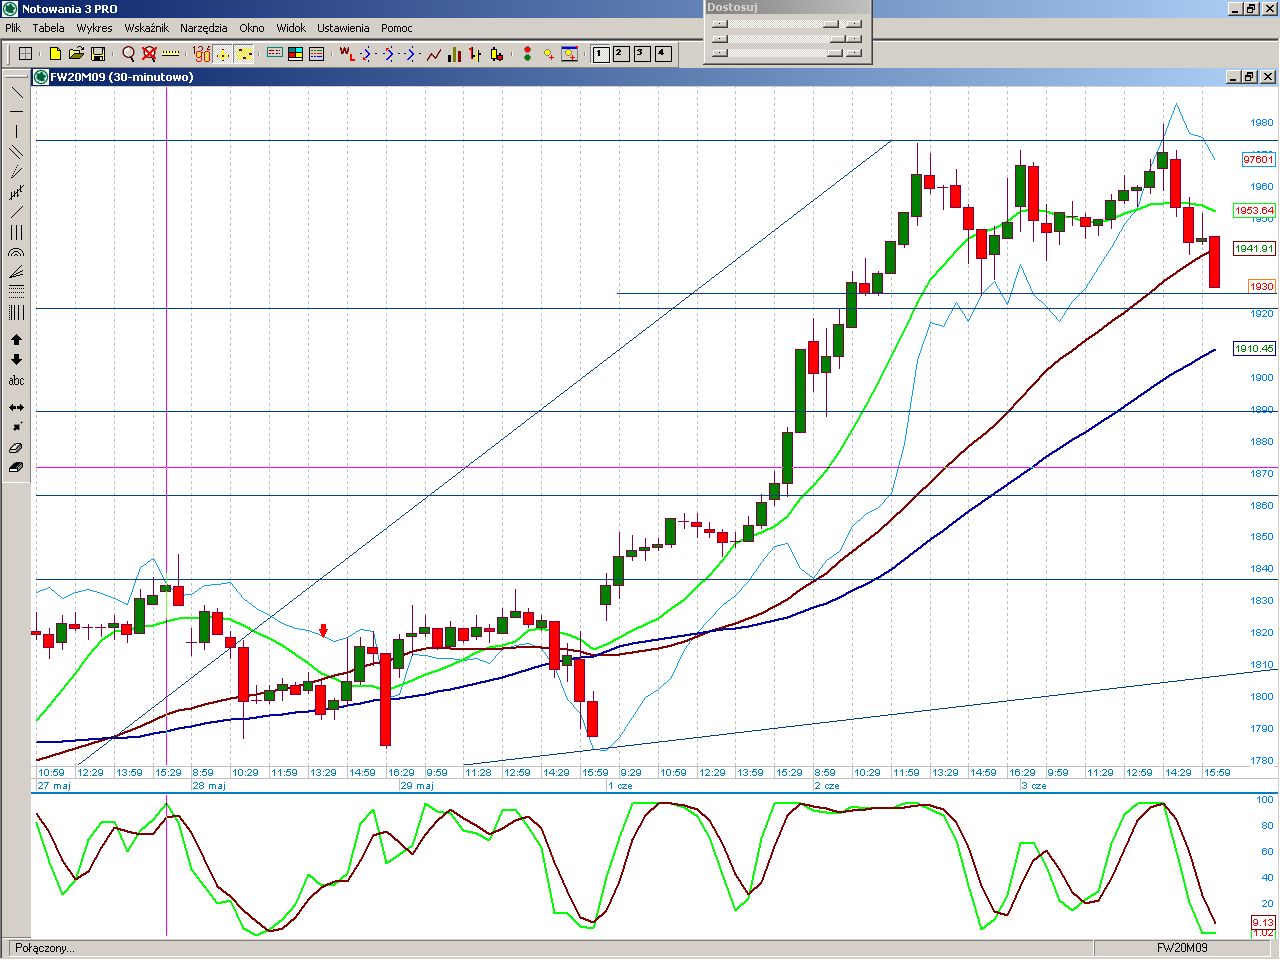Toggle the first yellow crosshair toolbar button
The height and width of the screenshot is (960, 1280).
point(223,54)
